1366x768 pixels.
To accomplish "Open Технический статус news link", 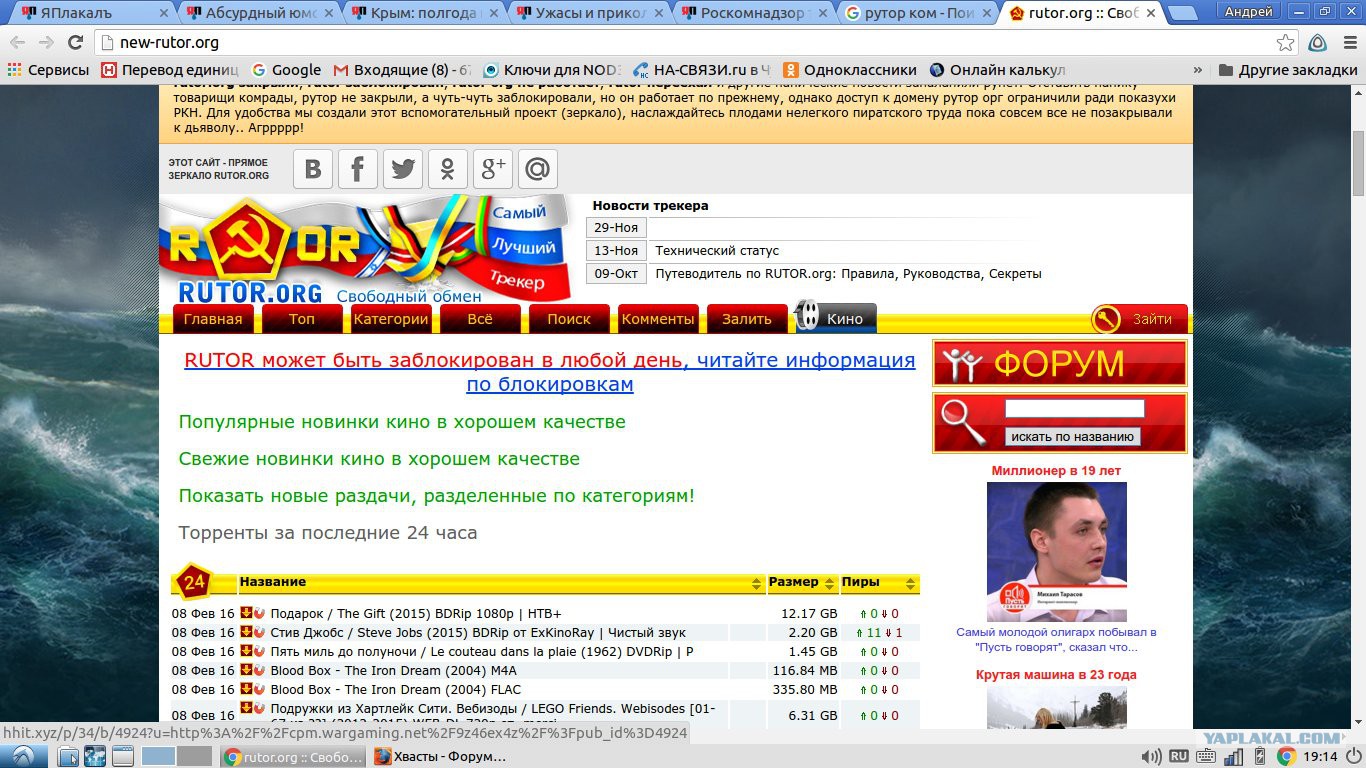I will (x=717, y=251).
